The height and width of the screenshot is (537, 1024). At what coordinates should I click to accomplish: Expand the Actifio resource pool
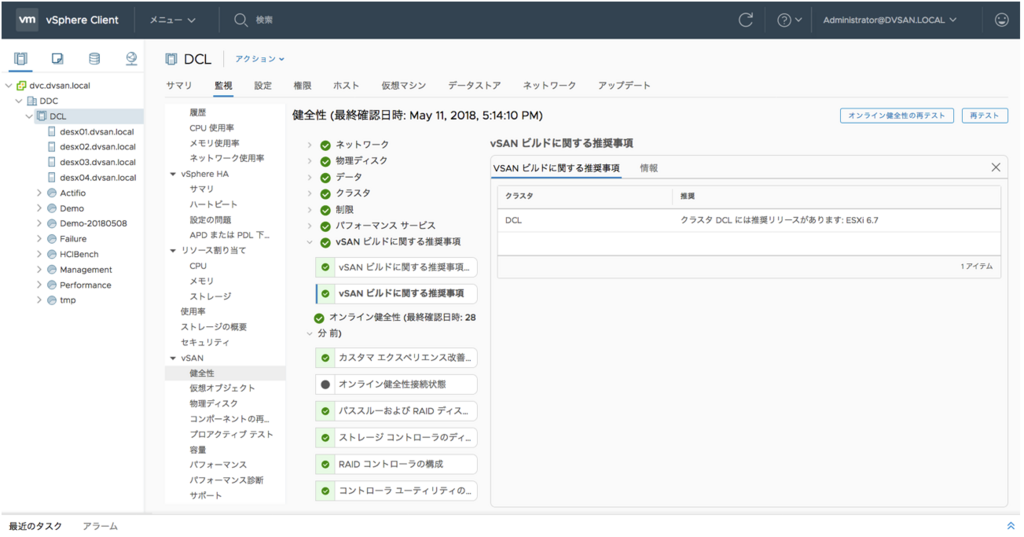point(39,193)
